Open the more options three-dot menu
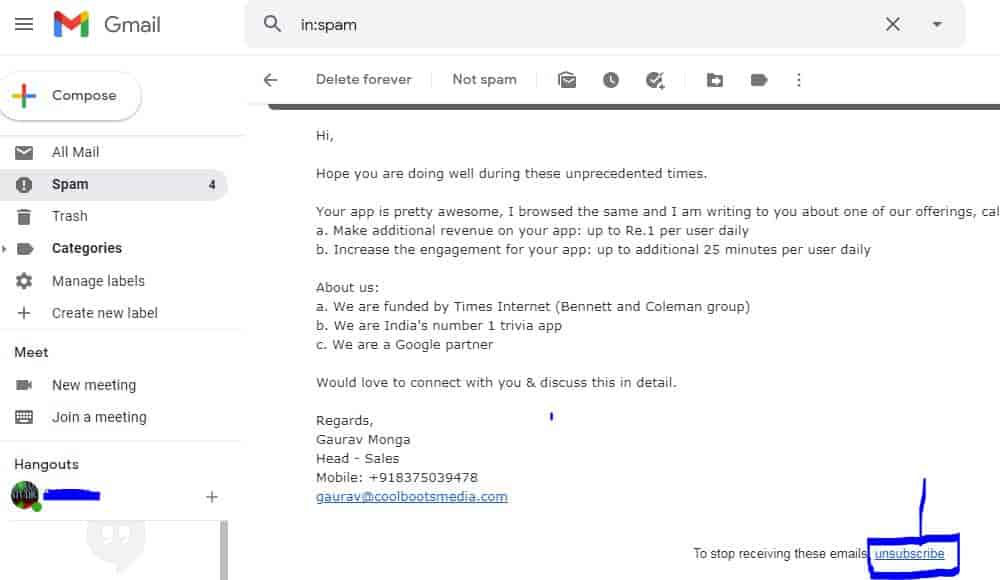 point(799,79)
